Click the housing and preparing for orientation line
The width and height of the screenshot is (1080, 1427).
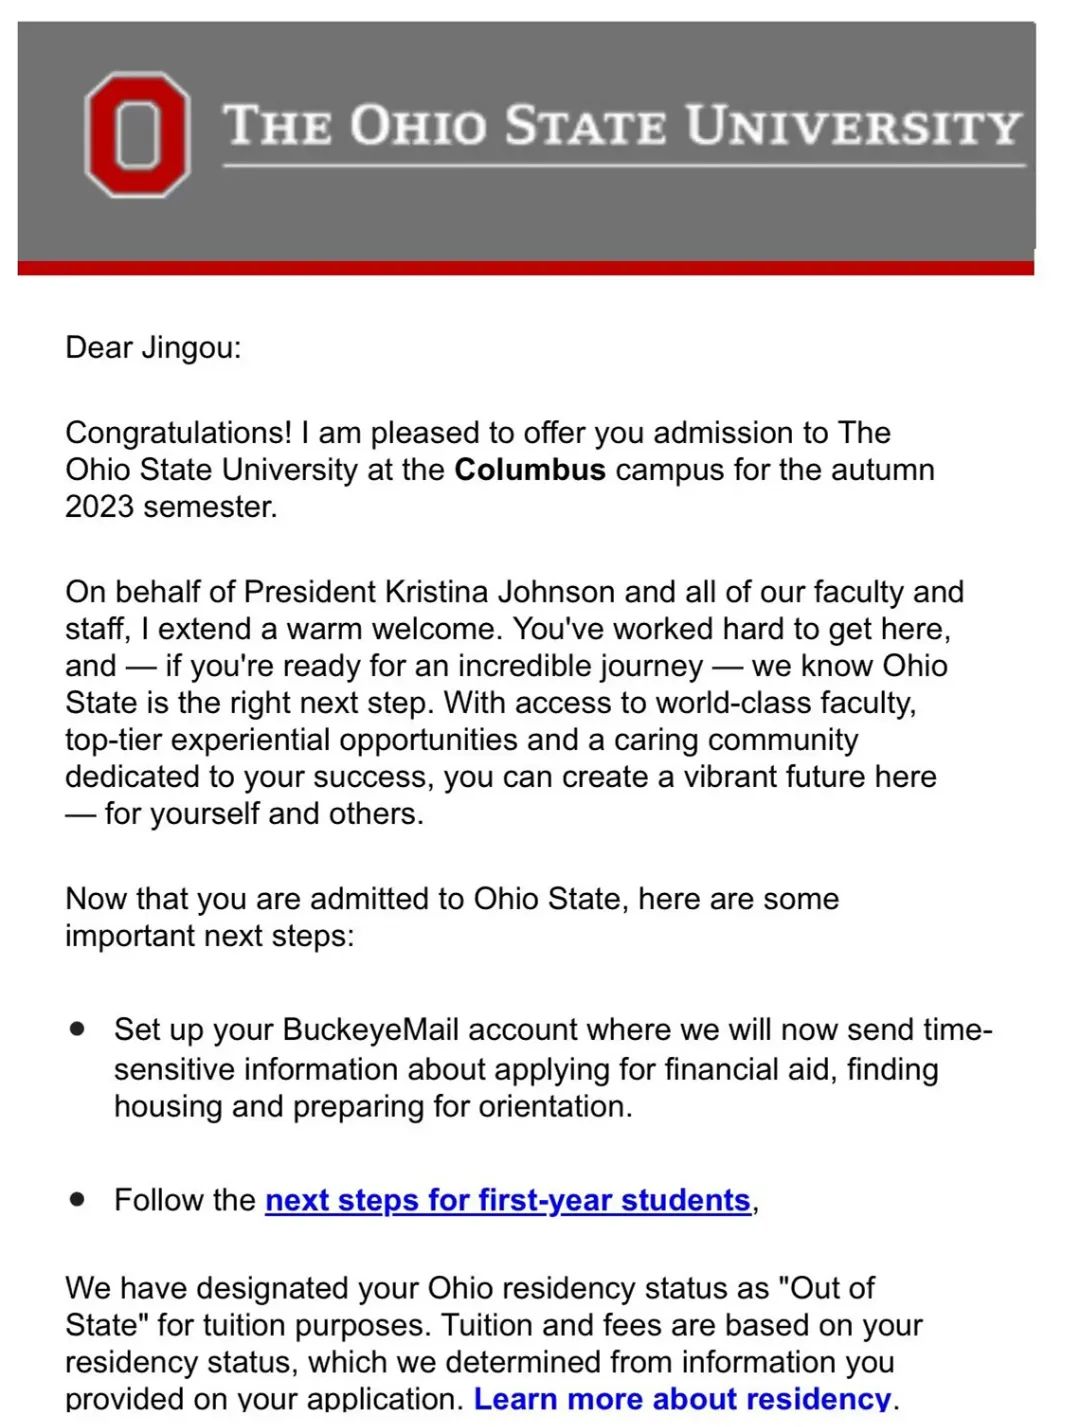[x=373, y=1107]
